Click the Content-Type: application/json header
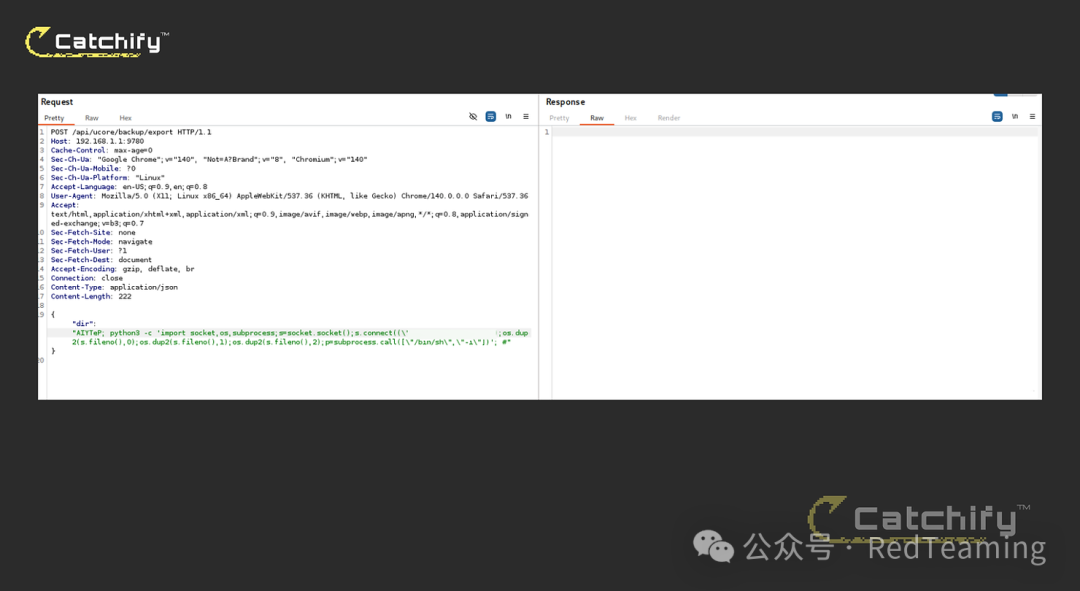Viewport: 1080px width, 591px height. pyautogui.click(x=114, y=287)
